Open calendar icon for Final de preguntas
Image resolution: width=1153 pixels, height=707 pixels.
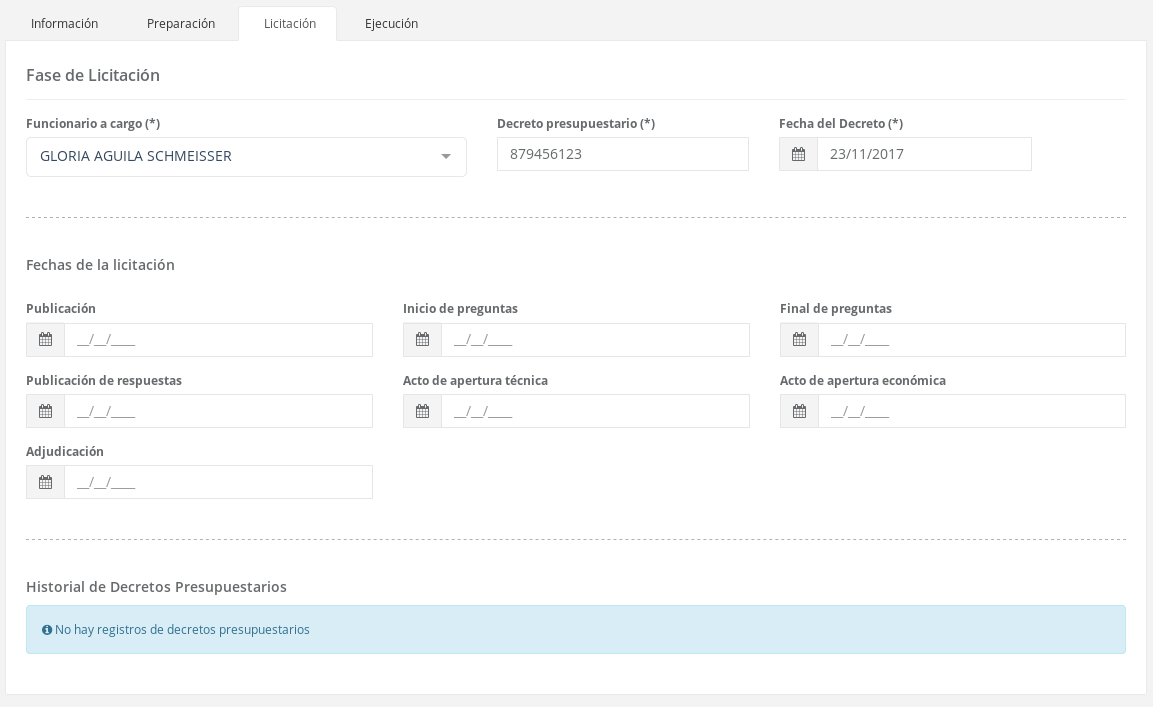799,340
